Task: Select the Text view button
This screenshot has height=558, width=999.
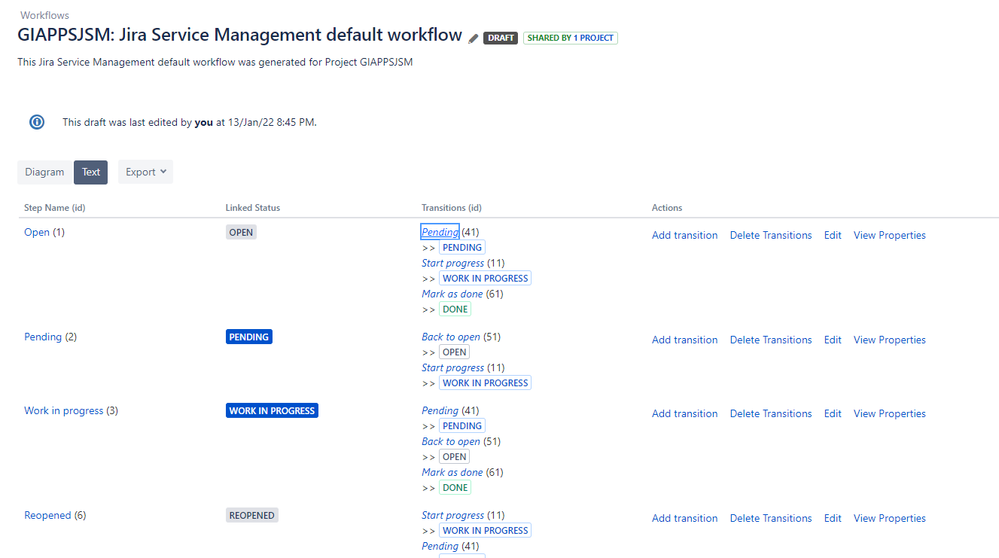Action: pos(90,172)
